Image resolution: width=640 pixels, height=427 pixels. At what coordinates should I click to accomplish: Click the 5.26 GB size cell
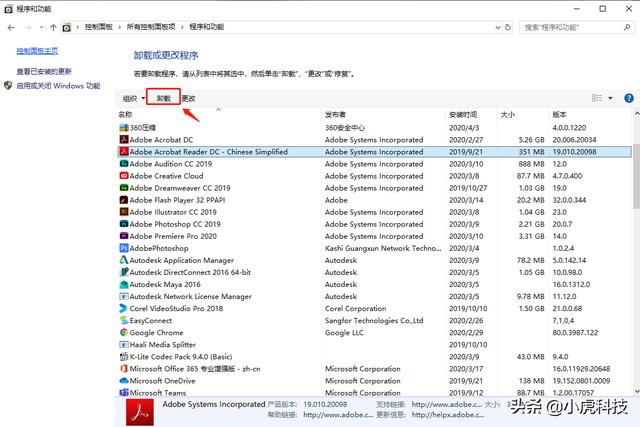tap(531, 140)
